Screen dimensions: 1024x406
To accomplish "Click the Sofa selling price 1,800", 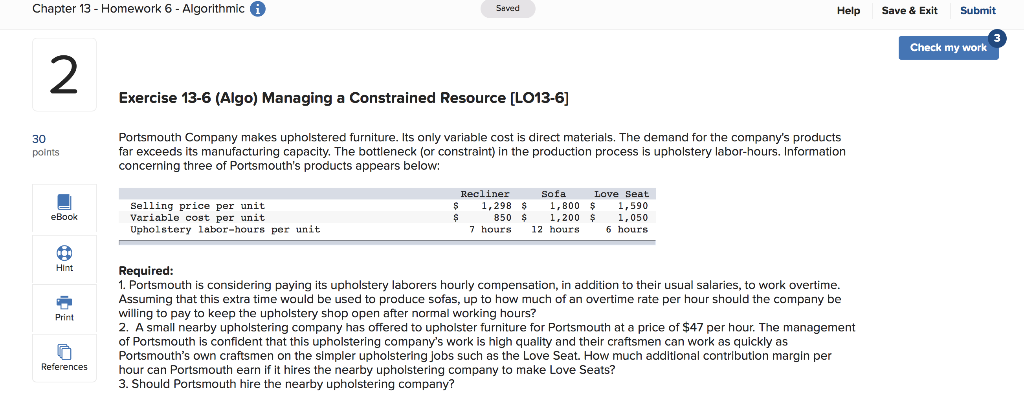I will click(564, 206).
